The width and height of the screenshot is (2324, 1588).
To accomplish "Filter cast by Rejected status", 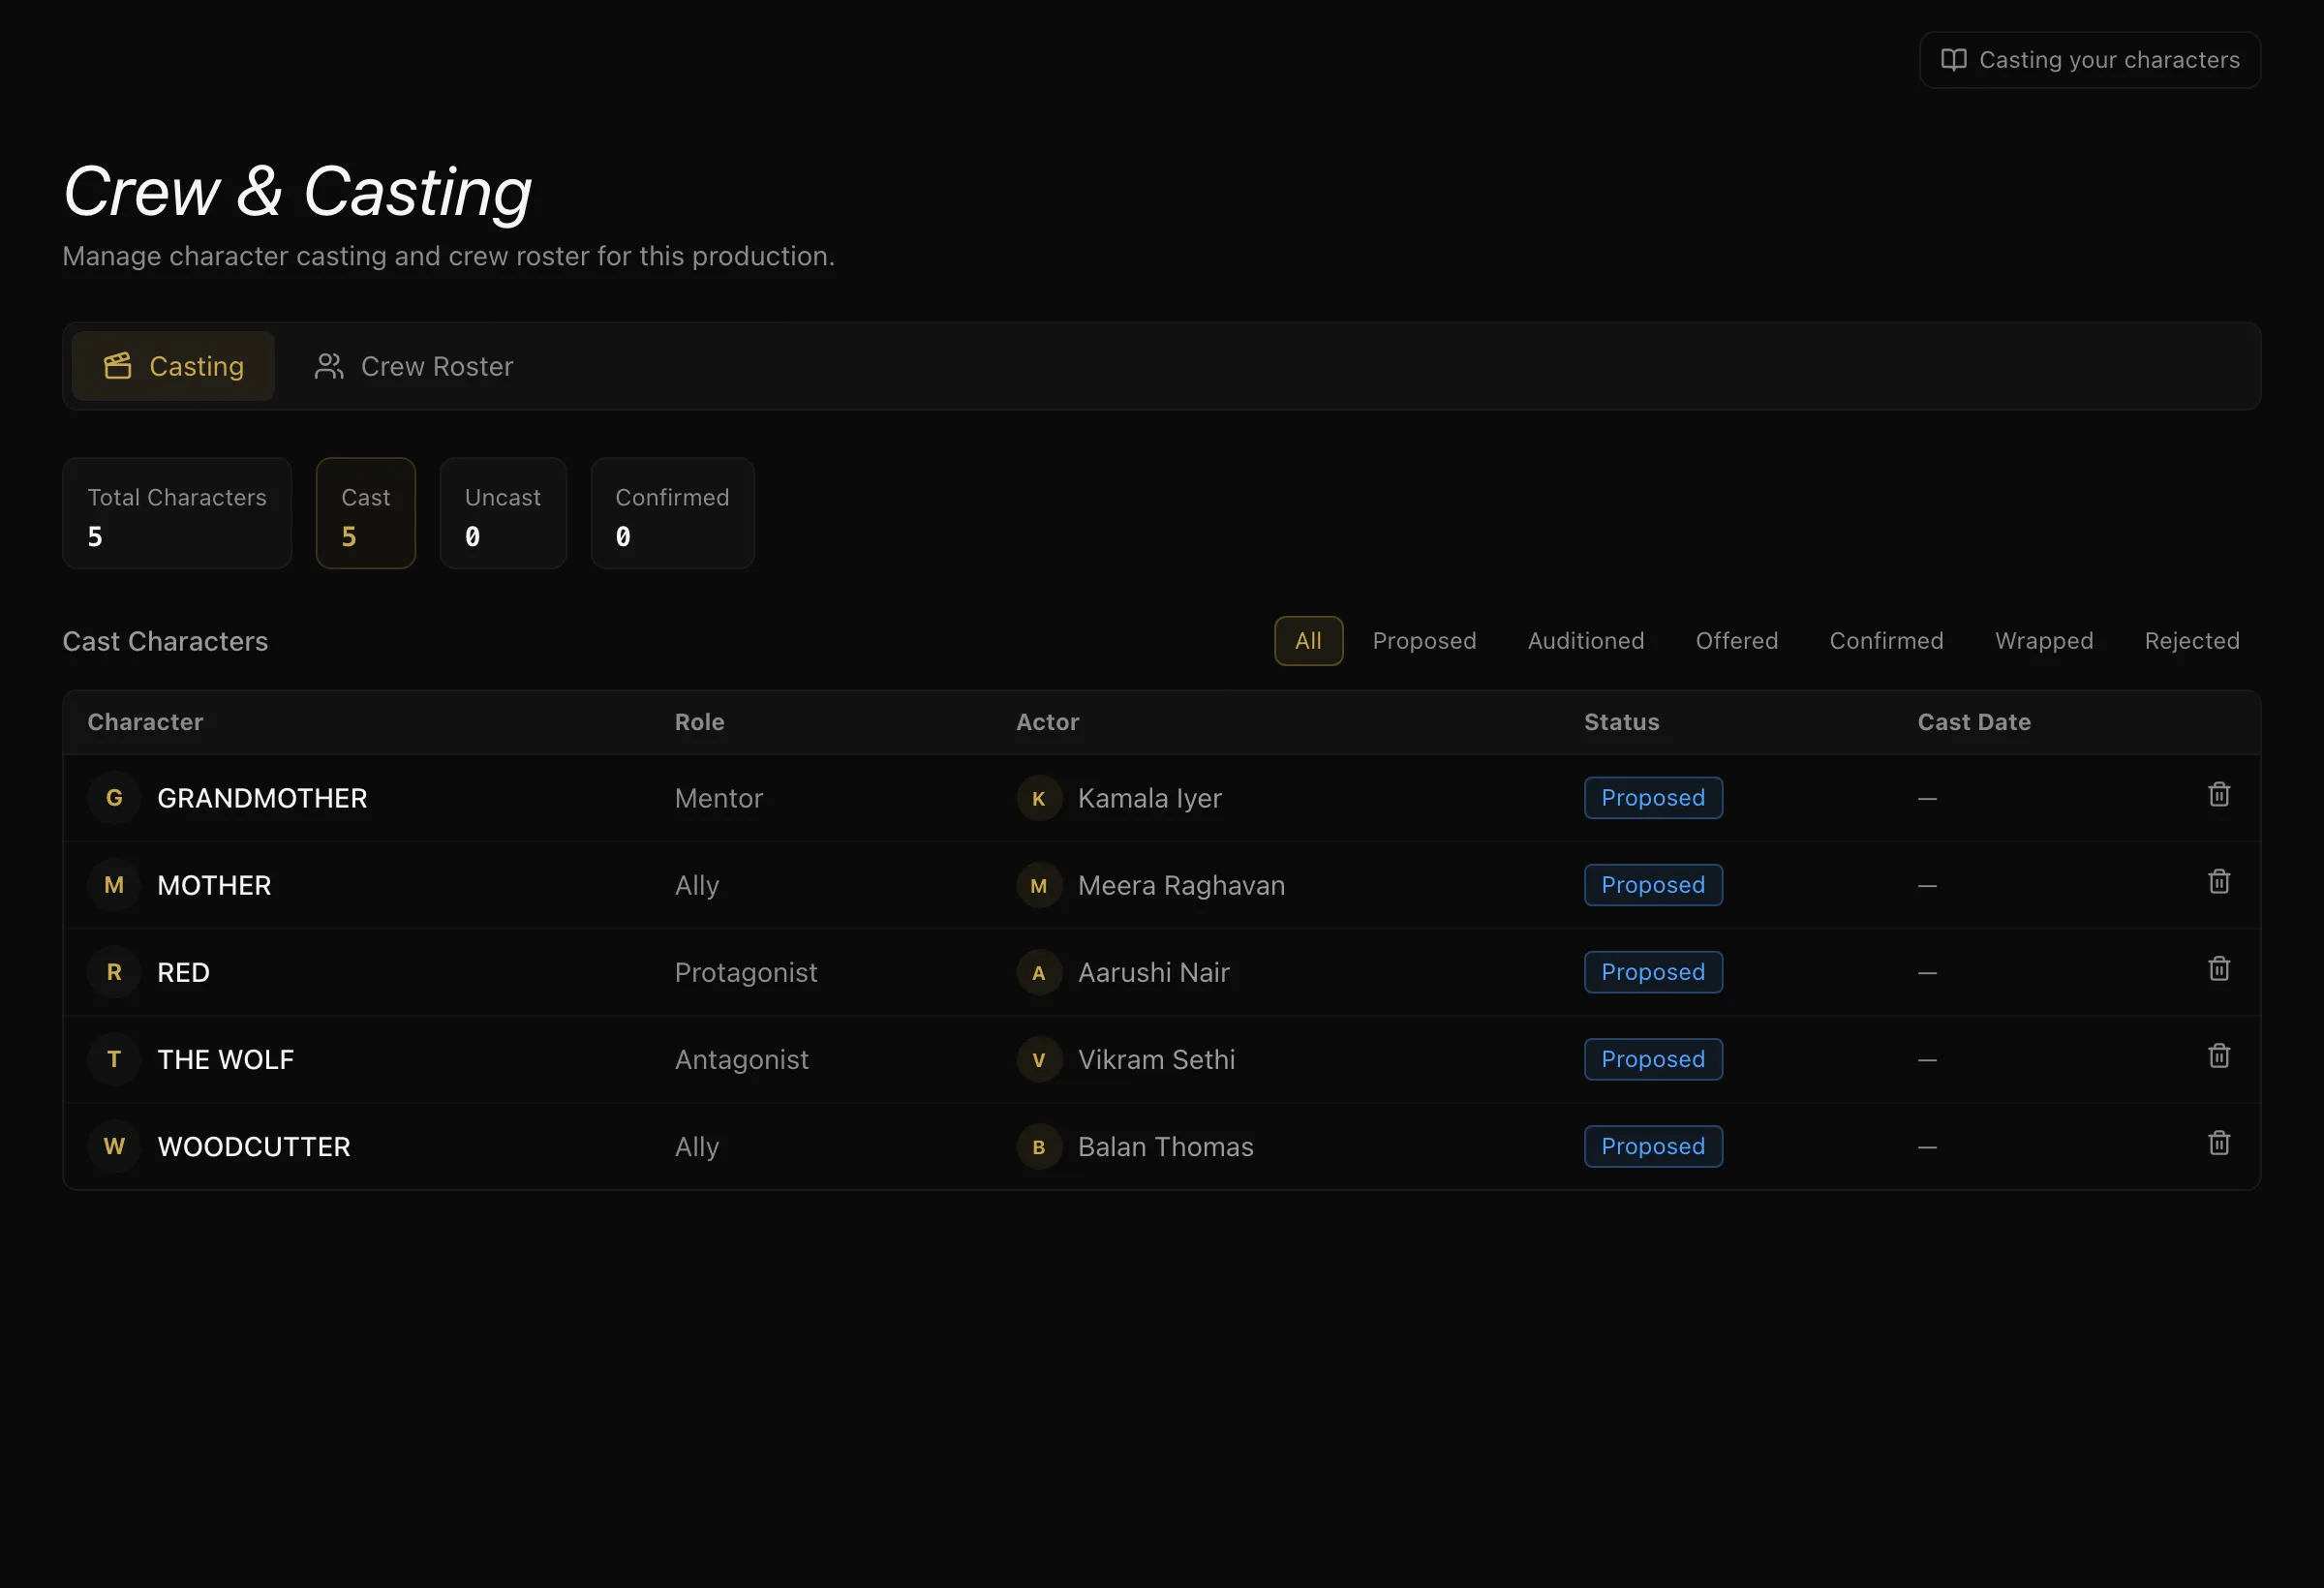I will coord(2192,641).
